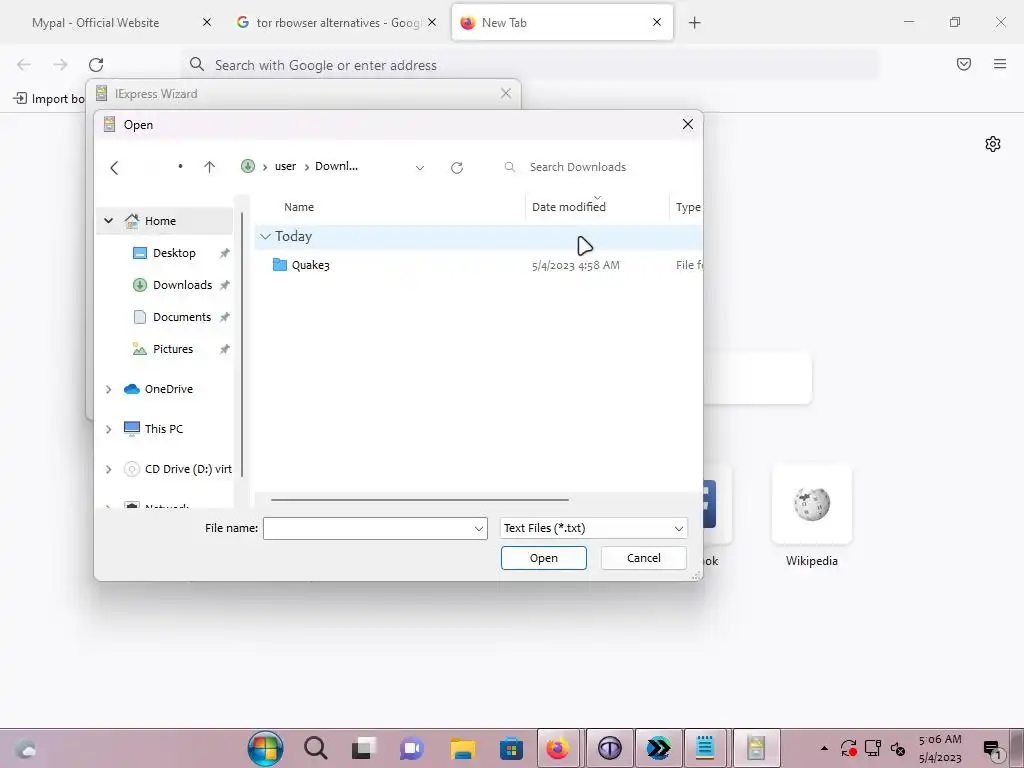Show hidden system tray icons
This screenshot has height=768, width=1024.
point(824,748)
